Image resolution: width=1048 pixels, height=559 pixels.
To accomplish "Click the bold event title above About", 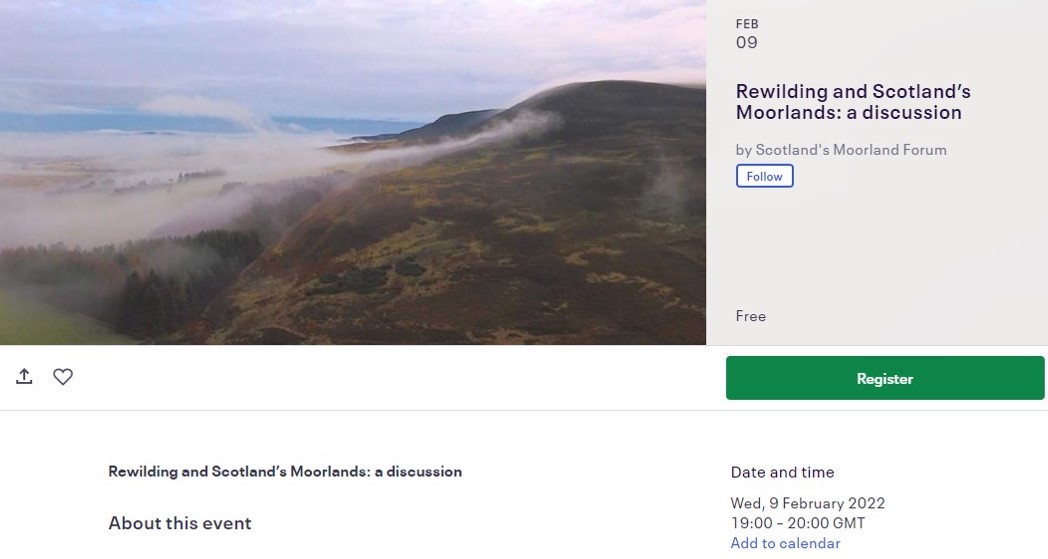I will (285, 472).
